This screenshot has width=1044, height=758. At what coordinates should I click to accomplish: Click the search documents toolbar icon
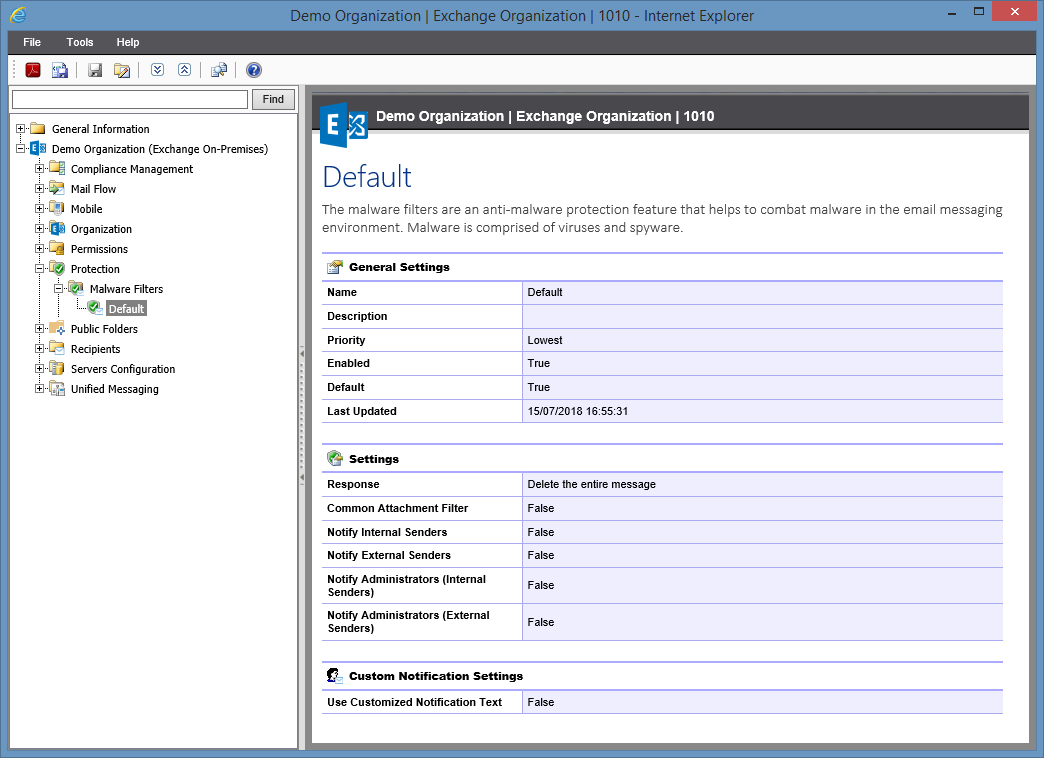click(x=218, y=70)
